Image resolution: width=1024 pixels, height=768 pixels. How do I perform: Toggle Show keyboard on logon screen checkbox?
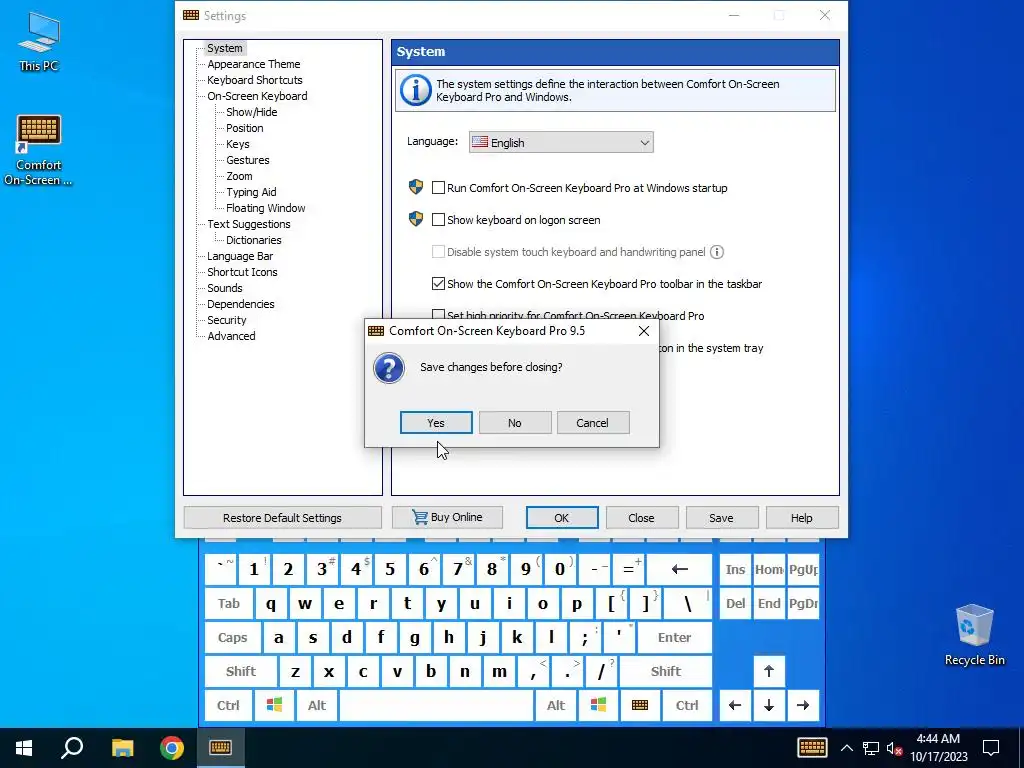click(x=438, y=220)
